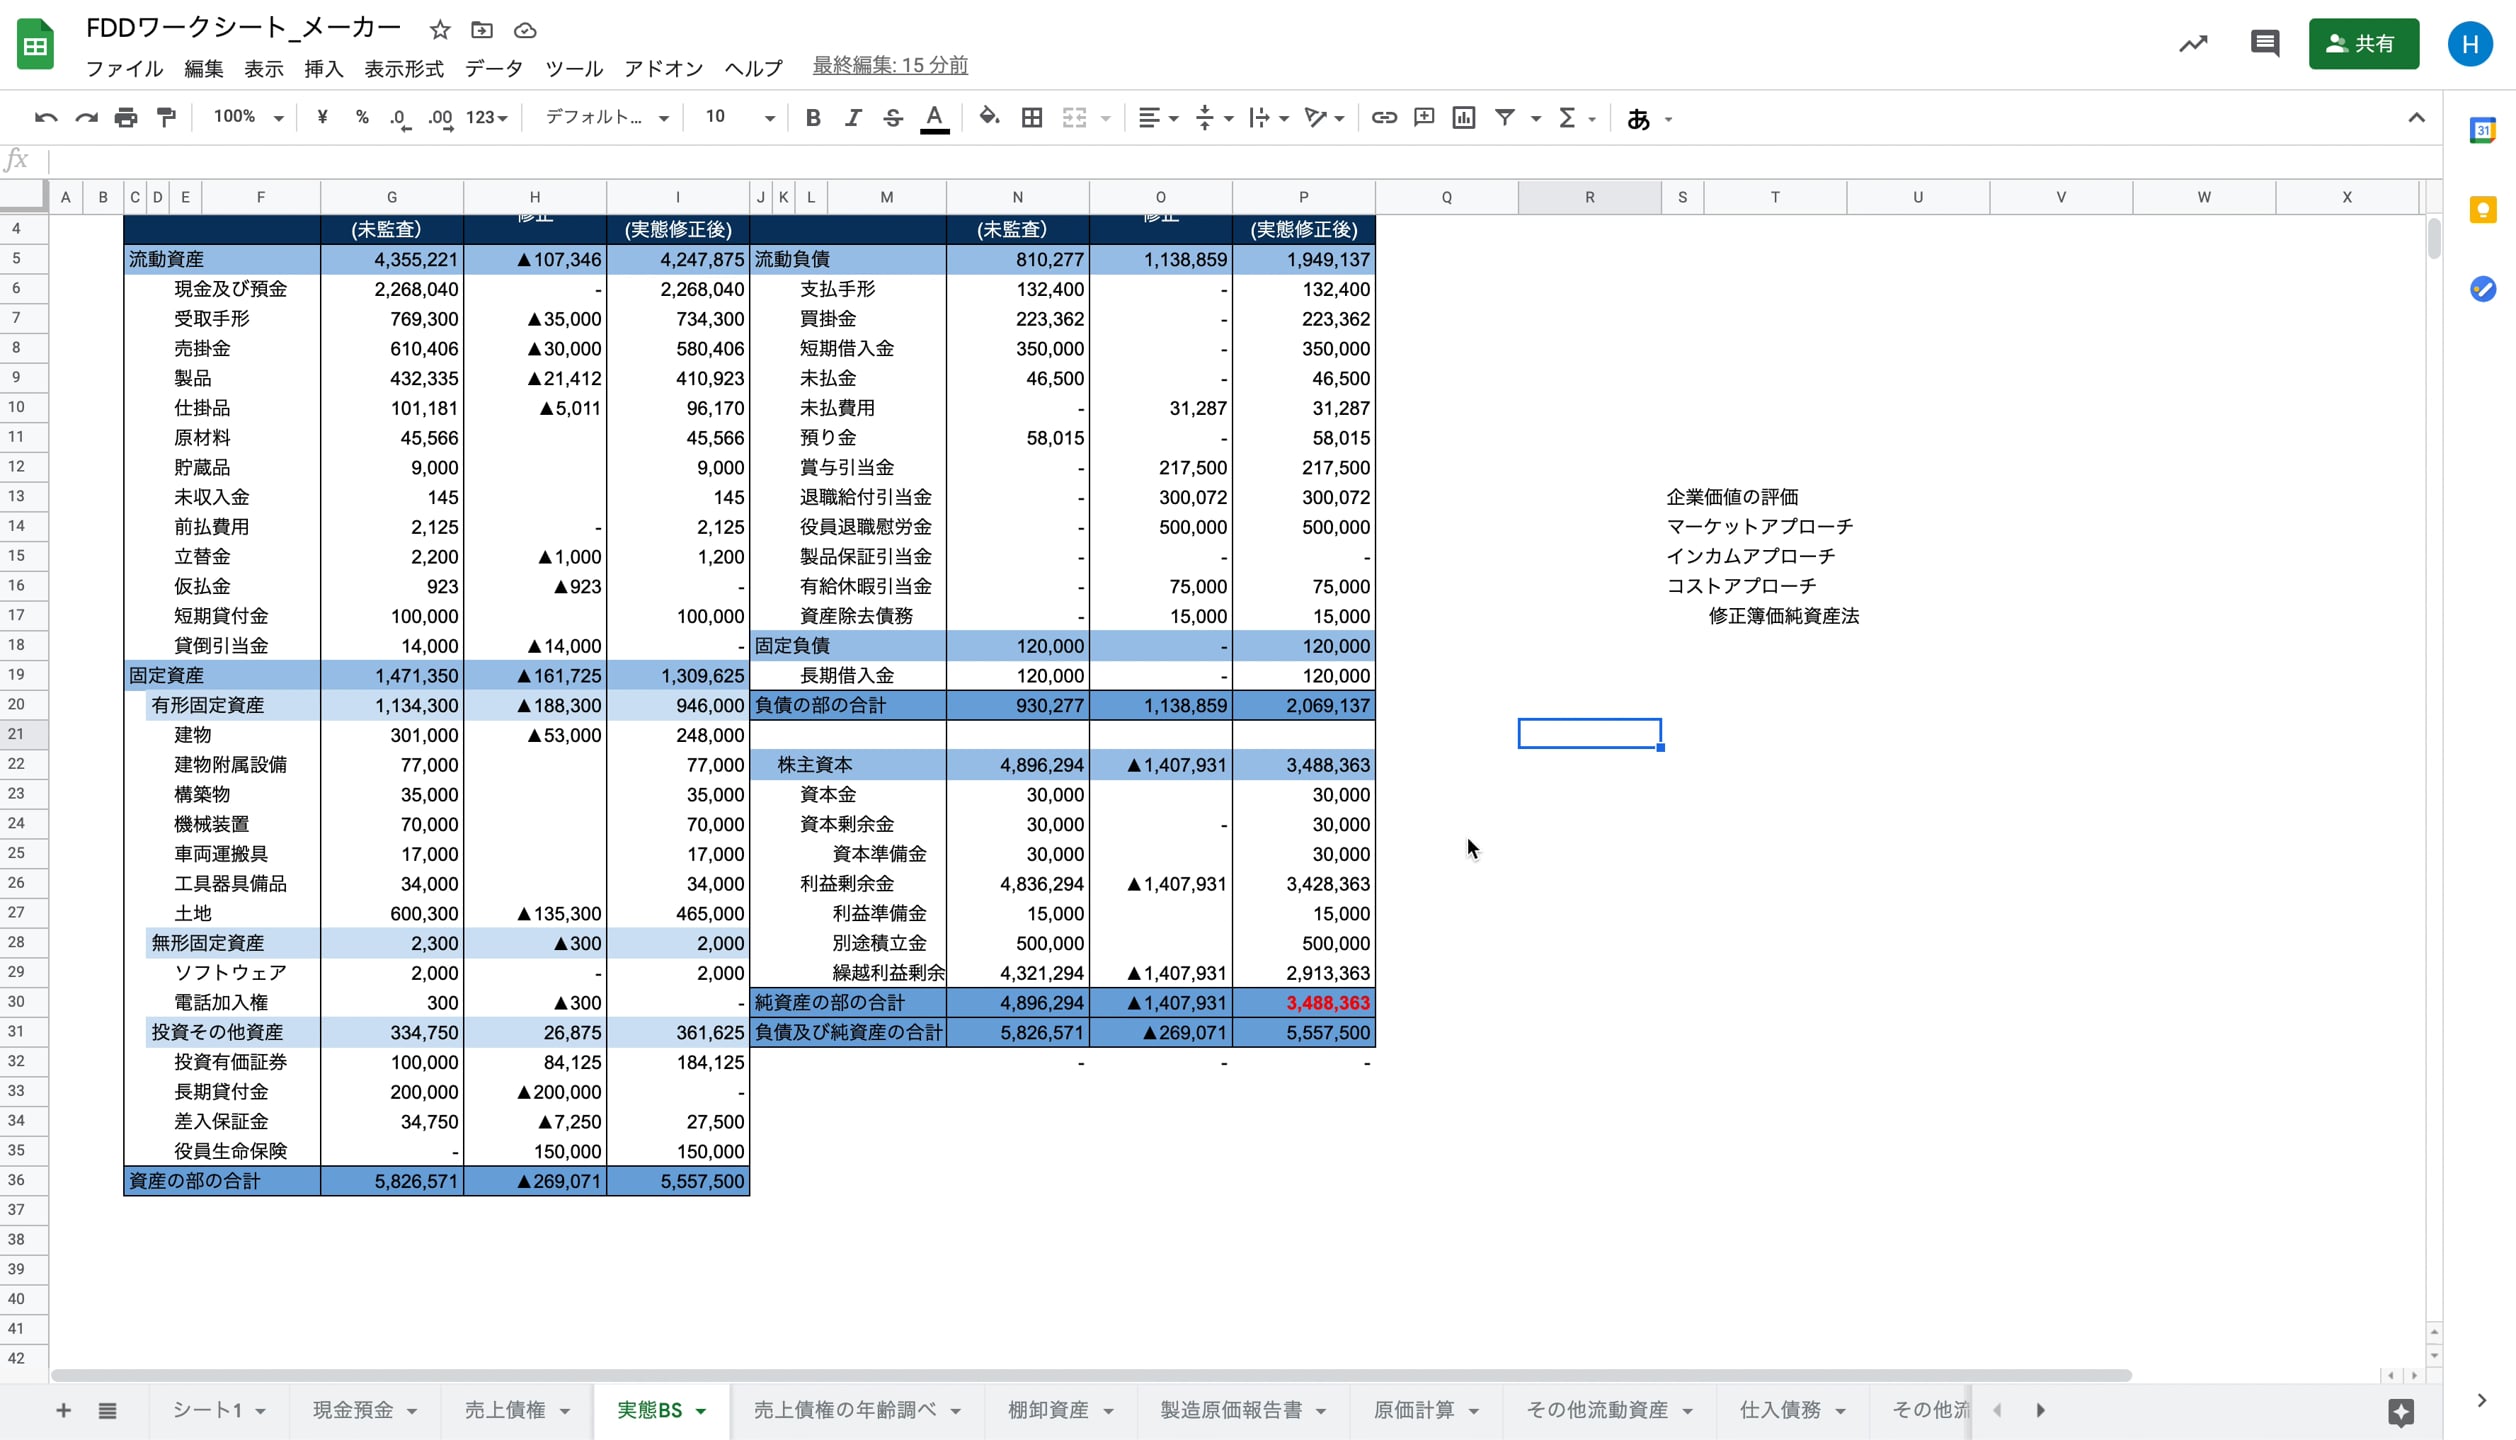Toggle strikethrough formatting
This screenshot has width=2516, height=1440.
click(x=893, y=117)
